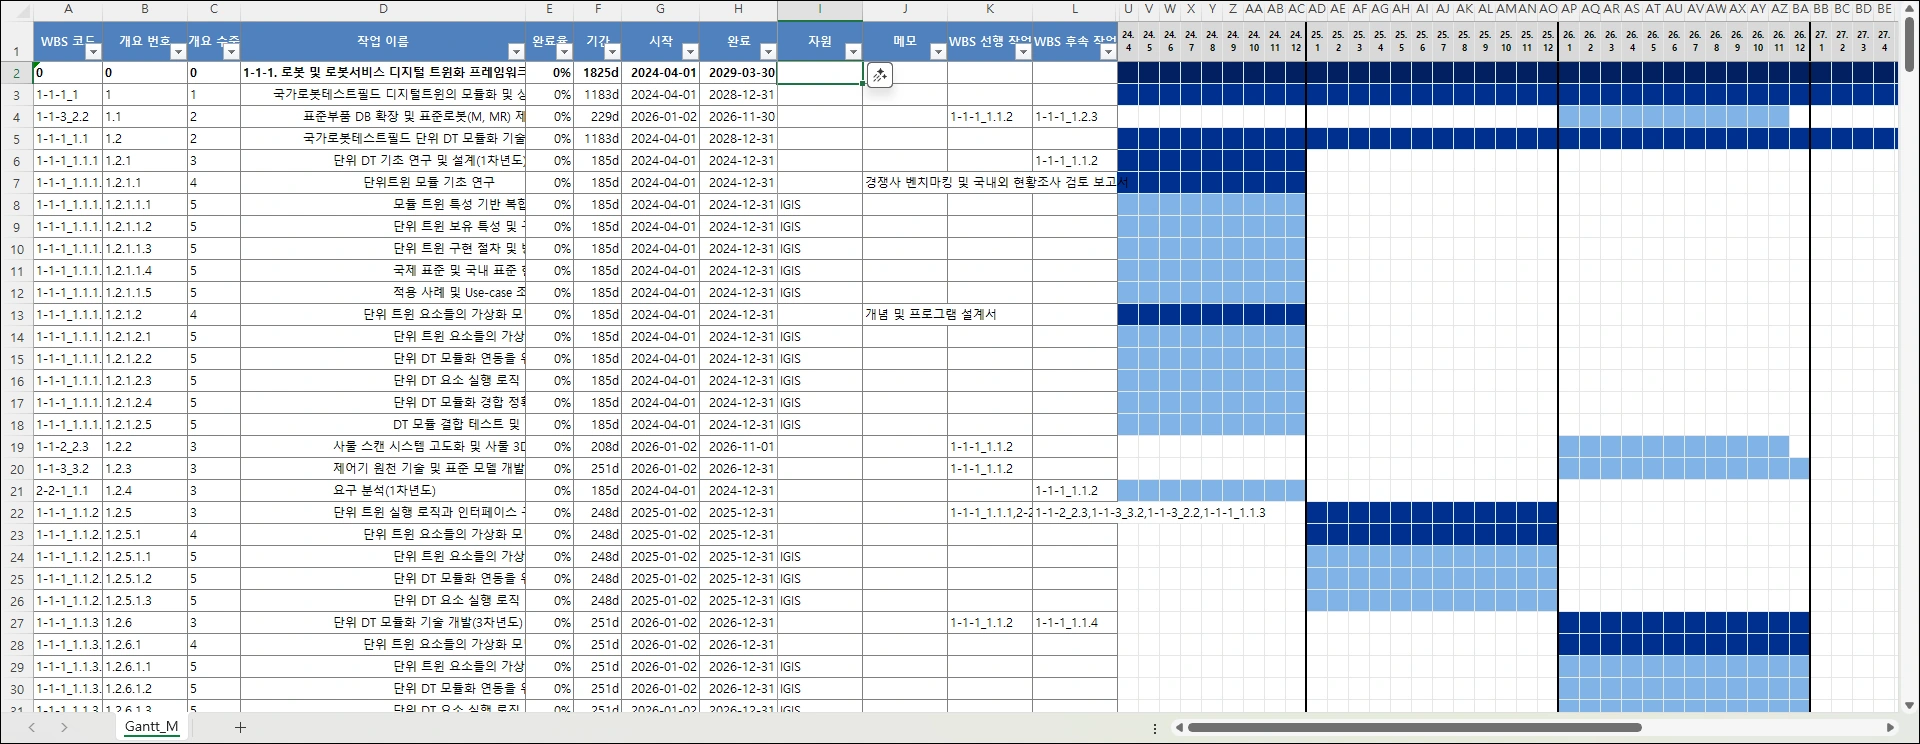
Task: Open the WBS 코드 filter dropdown
Action: pos(93,52)
